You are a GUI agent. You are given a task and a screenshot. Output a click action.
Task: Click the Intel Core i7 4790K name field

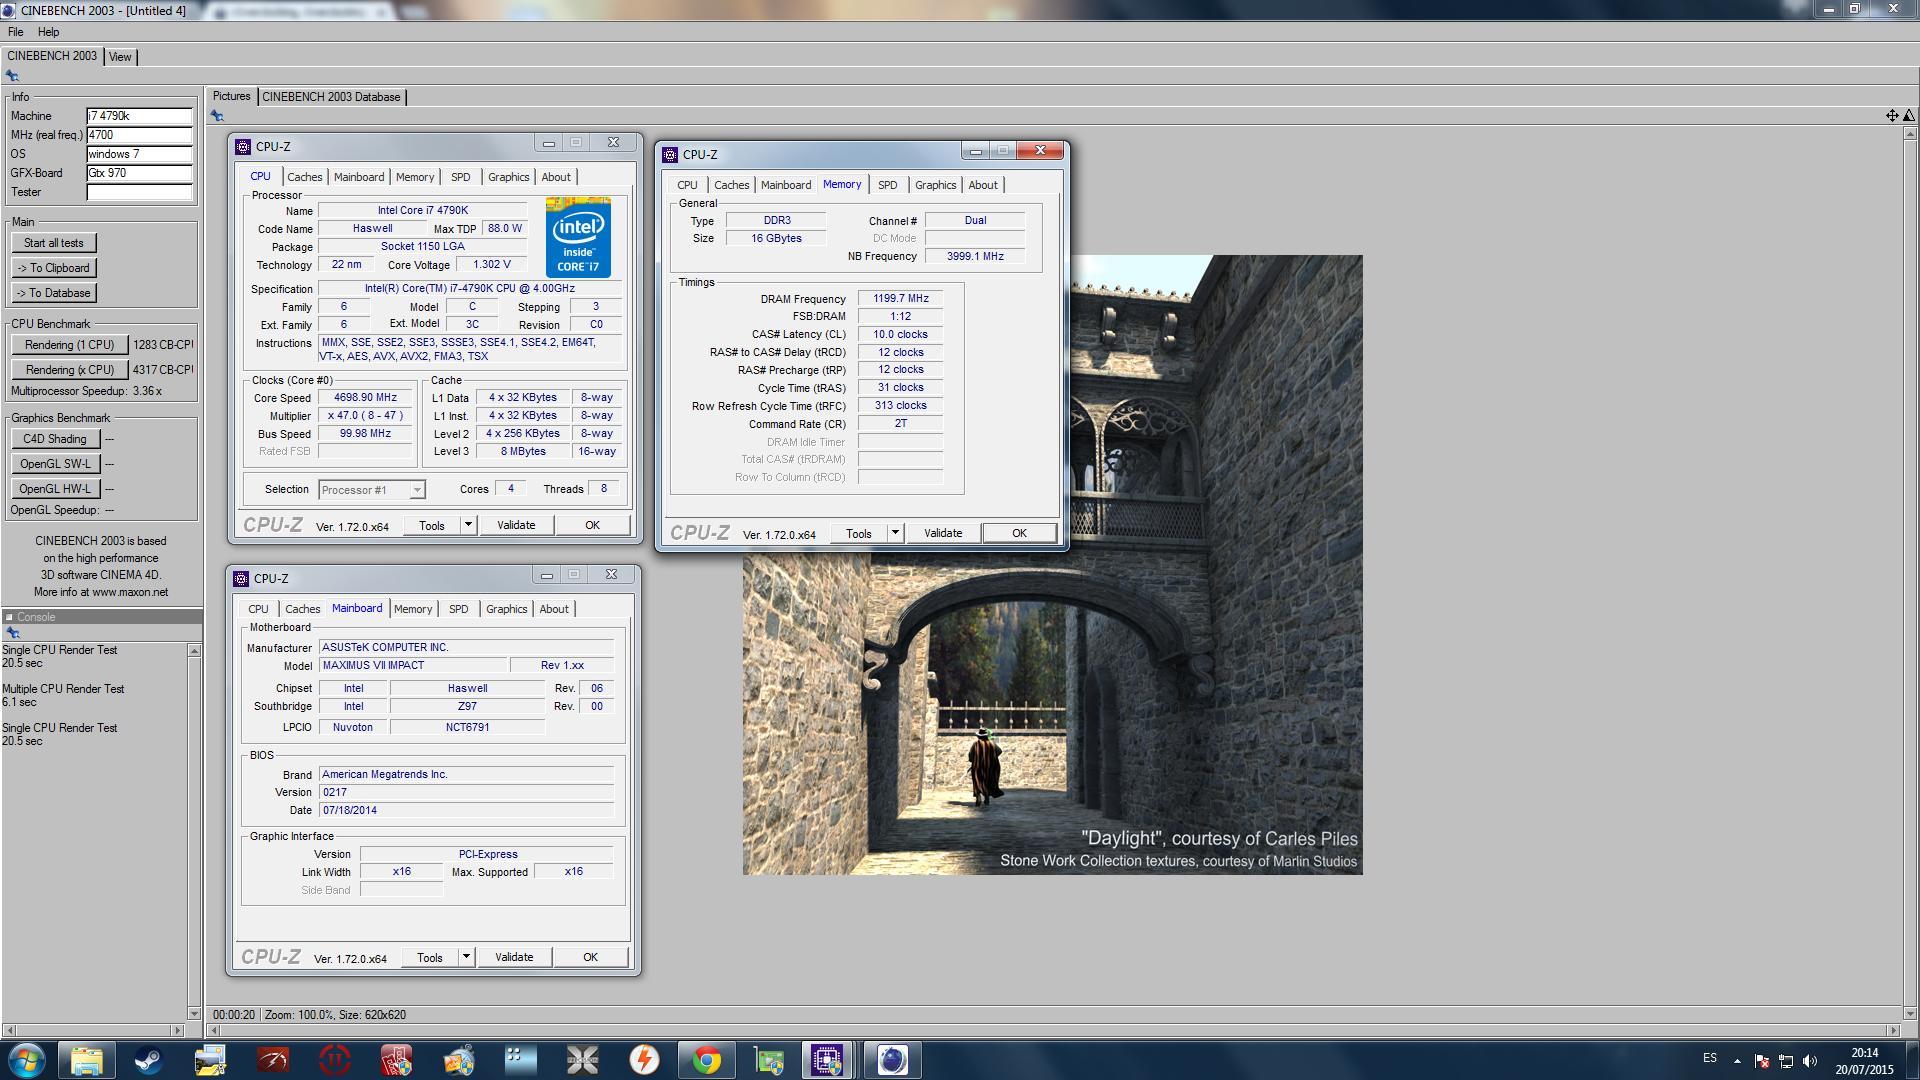422,211
